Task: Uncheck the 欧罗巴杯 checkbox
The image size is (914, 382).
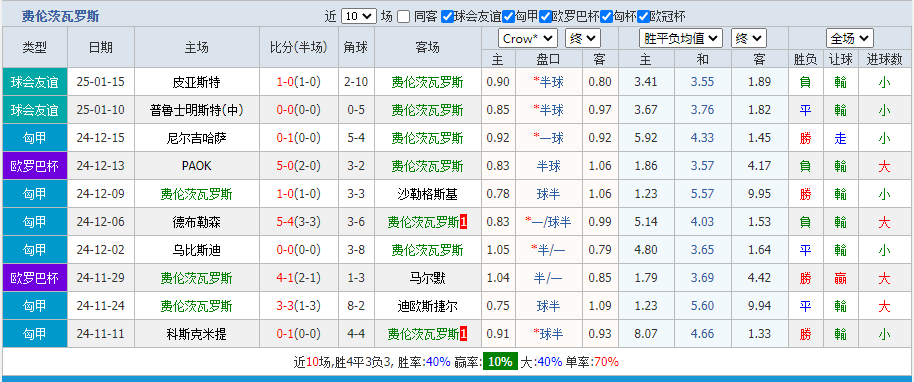Action: coord(546,17)
